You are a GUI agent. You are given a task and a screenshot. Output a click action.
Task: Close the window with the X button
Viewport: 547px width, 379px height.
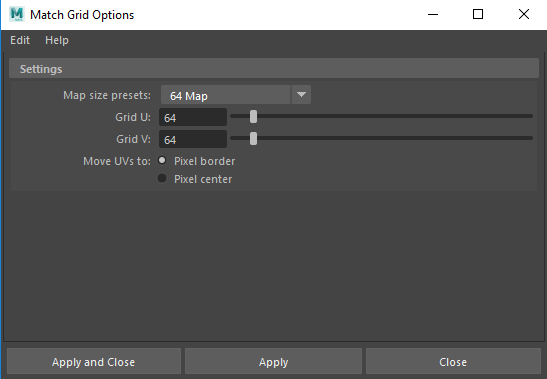point(524,14)
